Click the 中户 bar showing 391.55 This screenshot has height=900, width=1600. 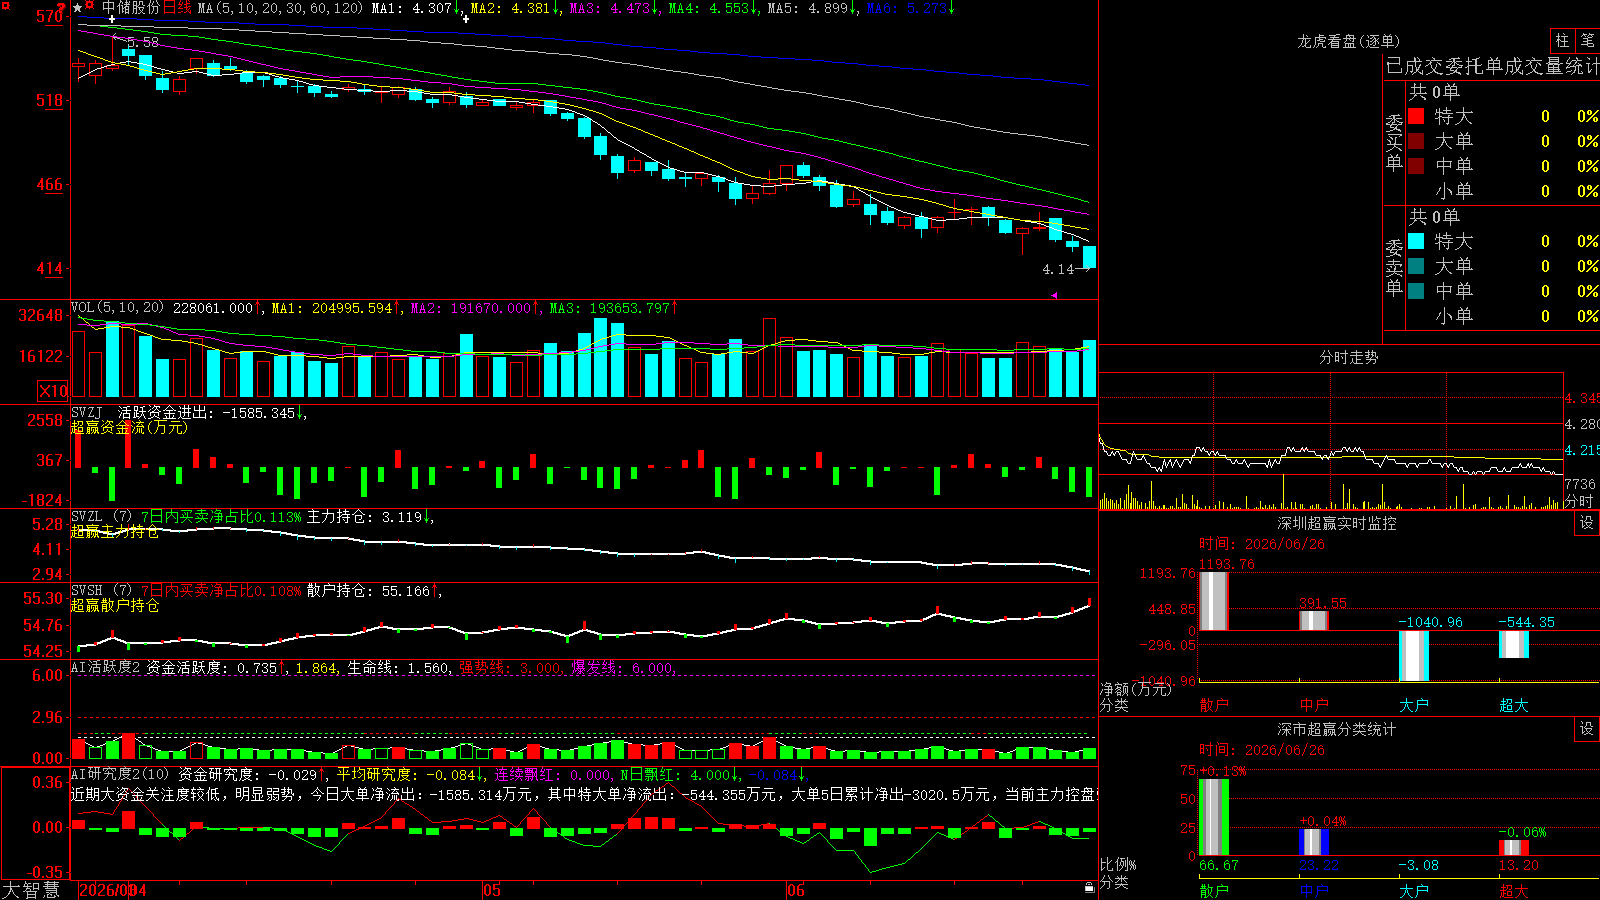[1314, 620]
